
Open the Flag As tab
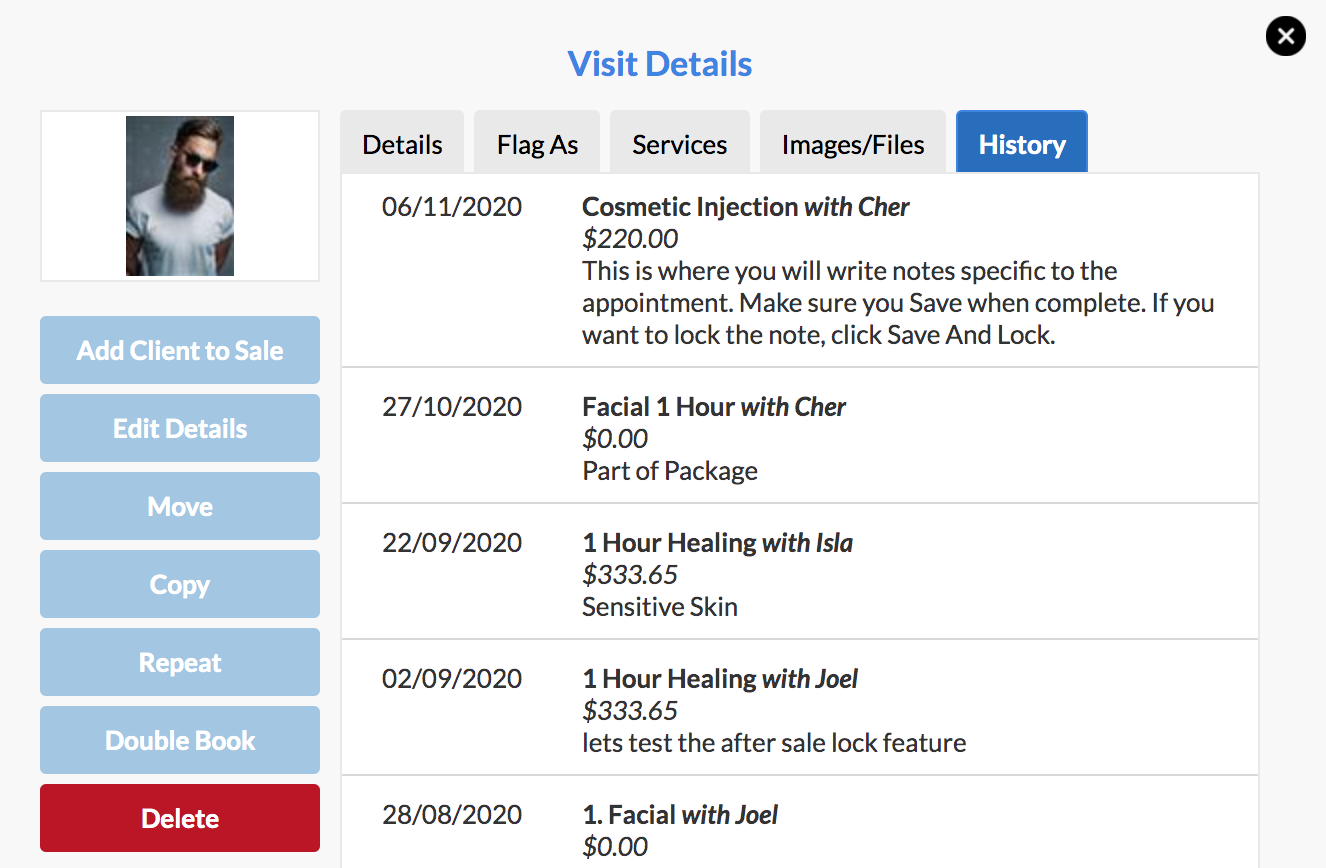pyautogui.click(x=537, y=144)
